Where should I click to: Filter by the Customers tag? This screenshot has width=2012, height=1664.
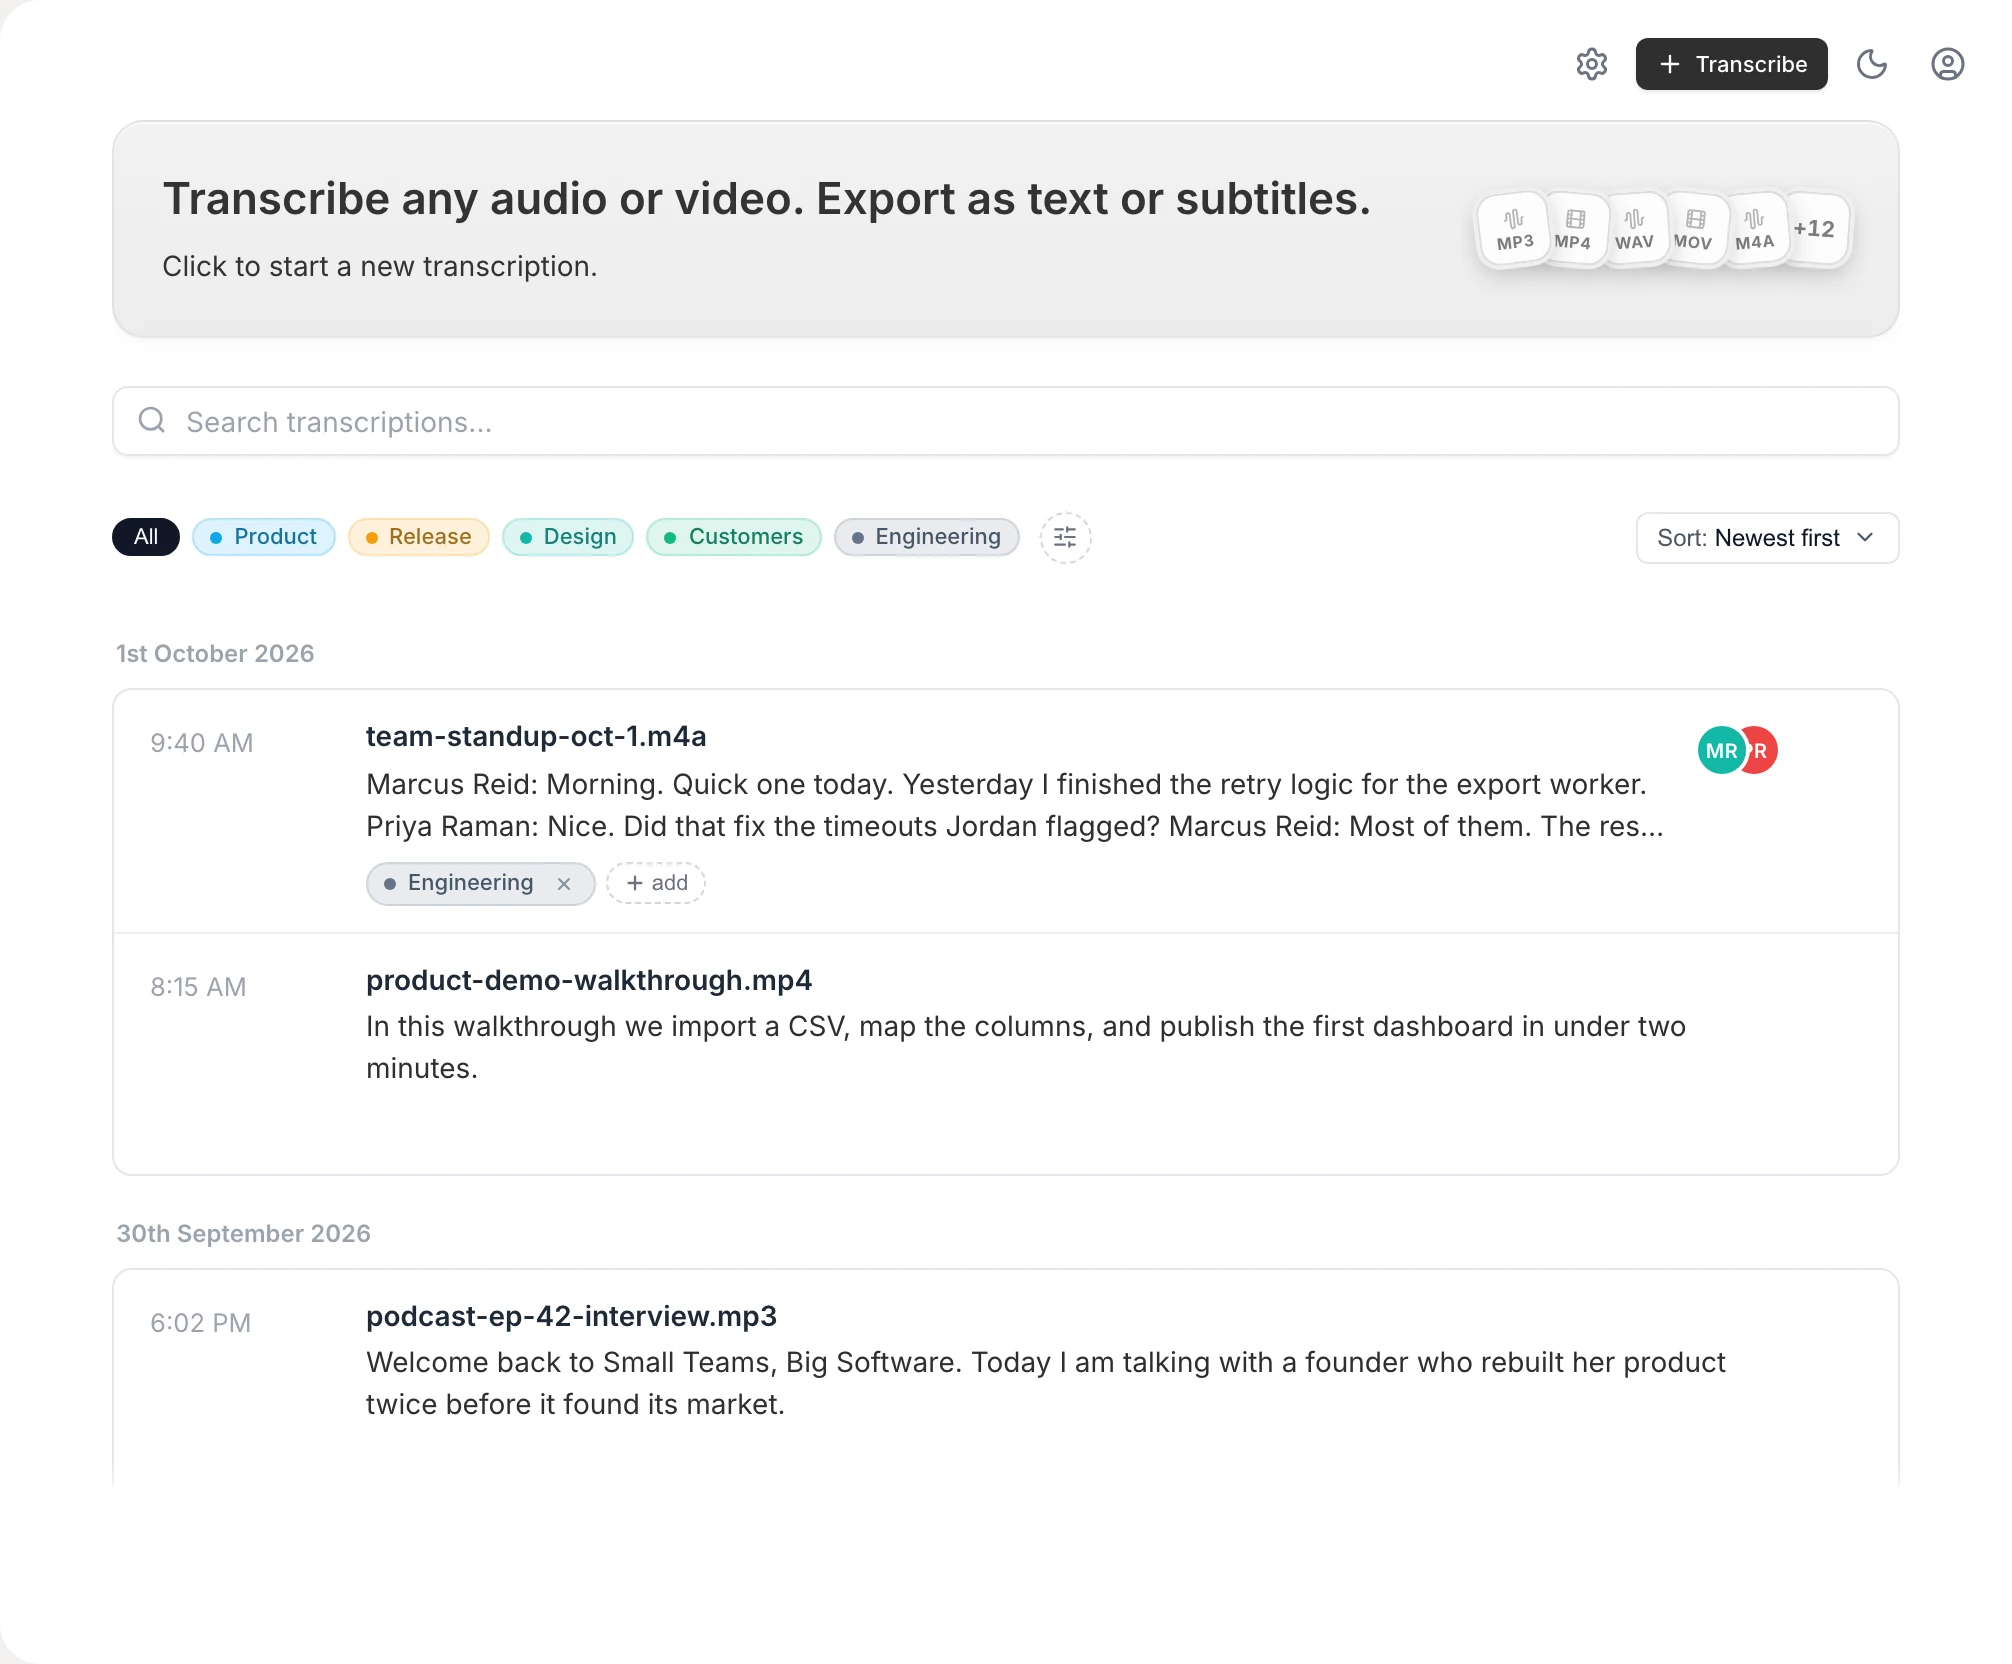click(733, 537)
